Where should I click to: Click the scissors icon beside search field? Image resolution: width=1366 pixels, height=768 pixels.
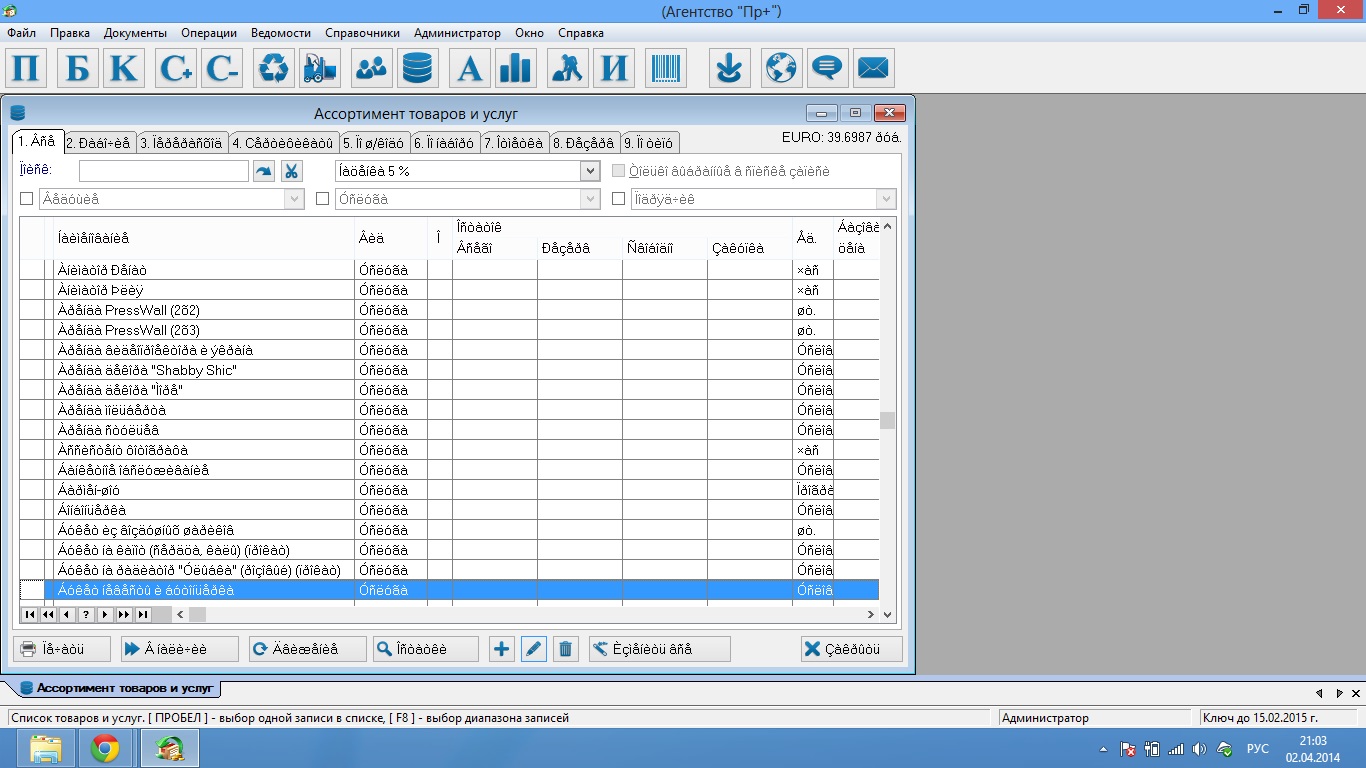coord(291,171)
